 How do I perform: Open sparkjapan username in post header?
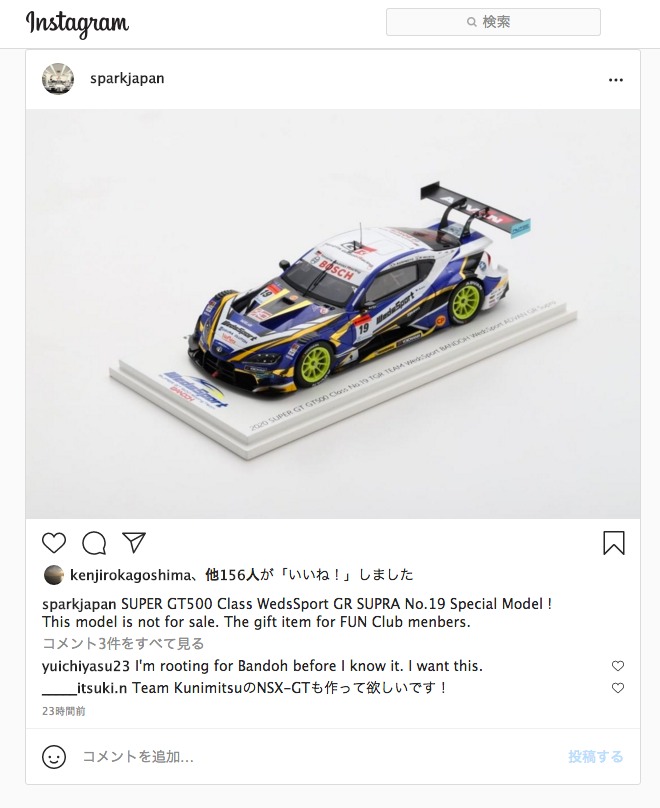tap(127, 78)
